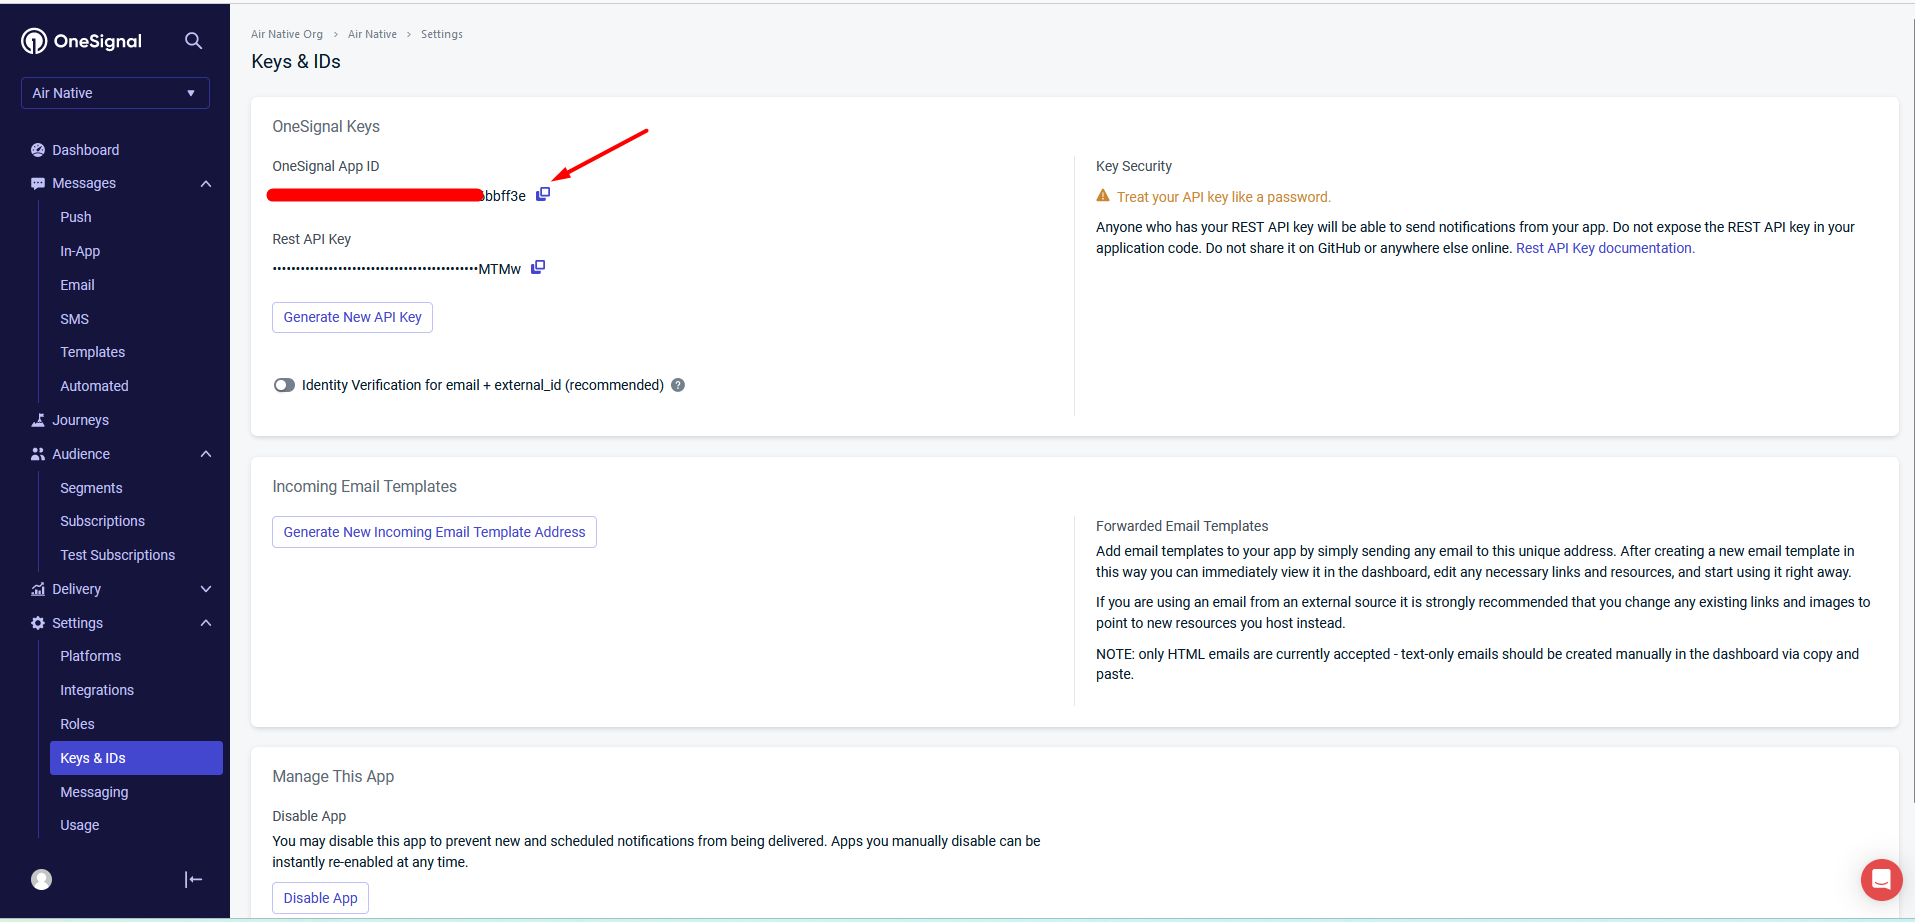Click help icon beside Identity Verification
1915x922 pixels.
click(x=678, y=385)
